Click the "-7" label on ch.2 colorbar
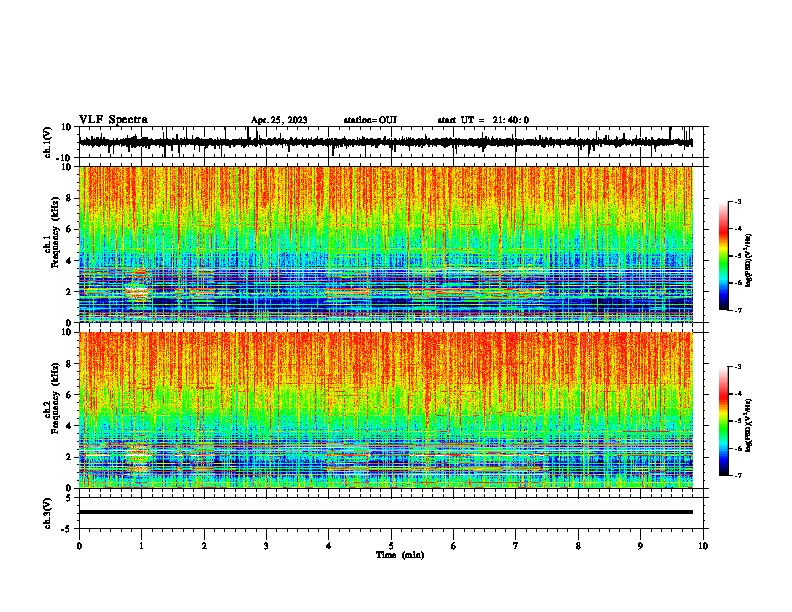792x612 pixels. pyautogui.click(x=737, y=476)
